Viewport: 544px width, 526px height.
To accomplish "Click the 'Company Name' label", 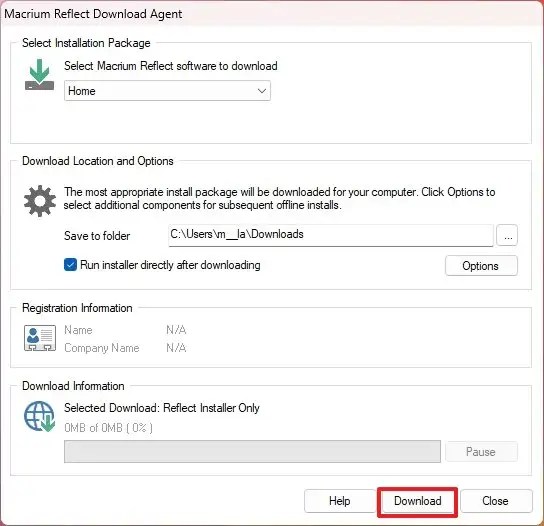I will click(102, 348).
